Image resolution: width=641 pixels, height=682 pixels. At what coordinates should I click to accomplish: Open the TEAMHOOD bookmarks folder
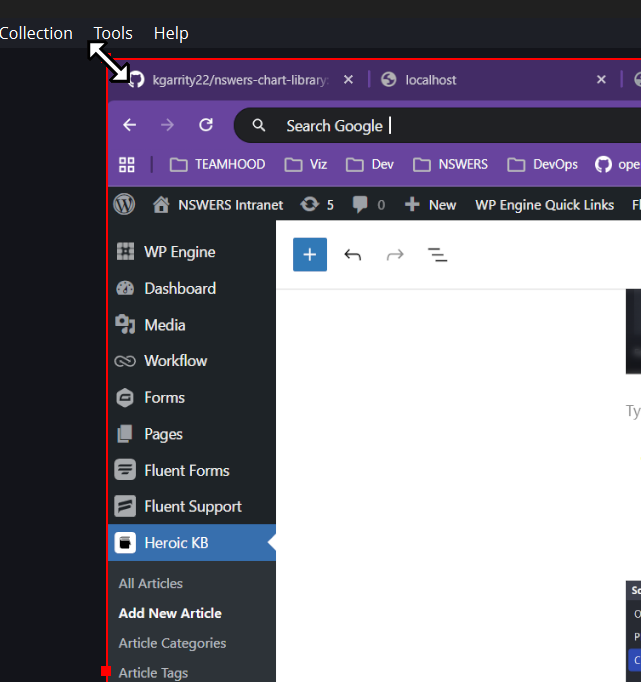pyautogui.click(x=218, y=164)
